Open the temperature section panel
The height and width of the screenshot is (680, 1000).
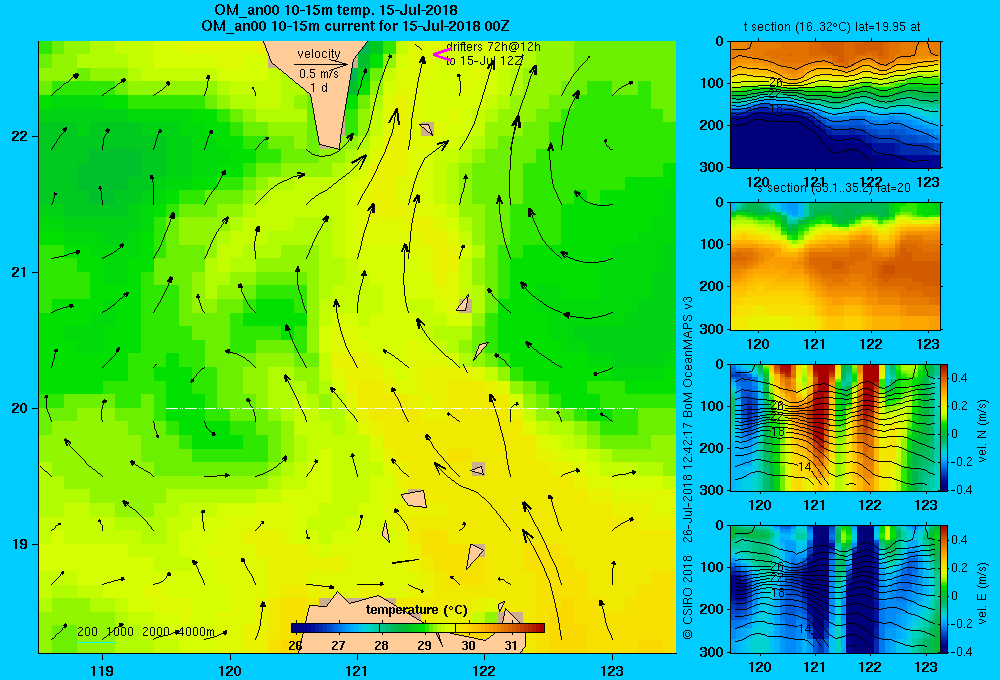click(835, 105)
